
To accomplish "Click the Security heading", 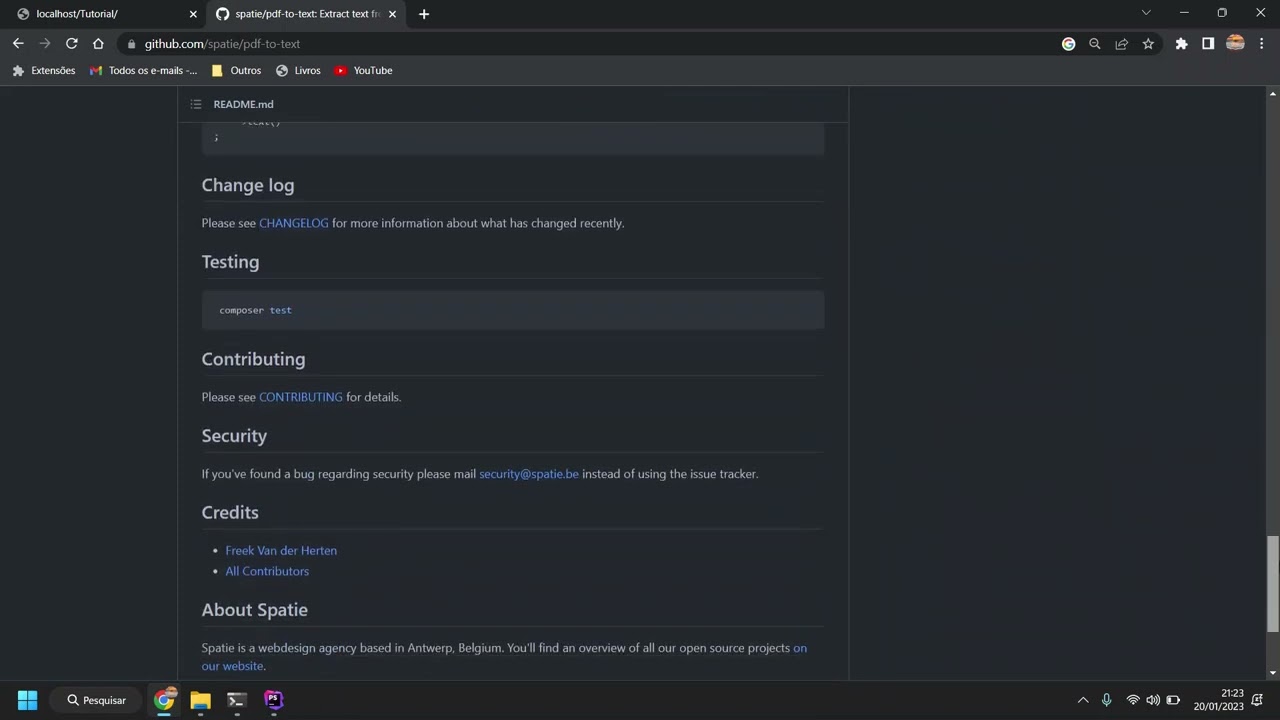I will pyautogui.click(x=234, y=436).
